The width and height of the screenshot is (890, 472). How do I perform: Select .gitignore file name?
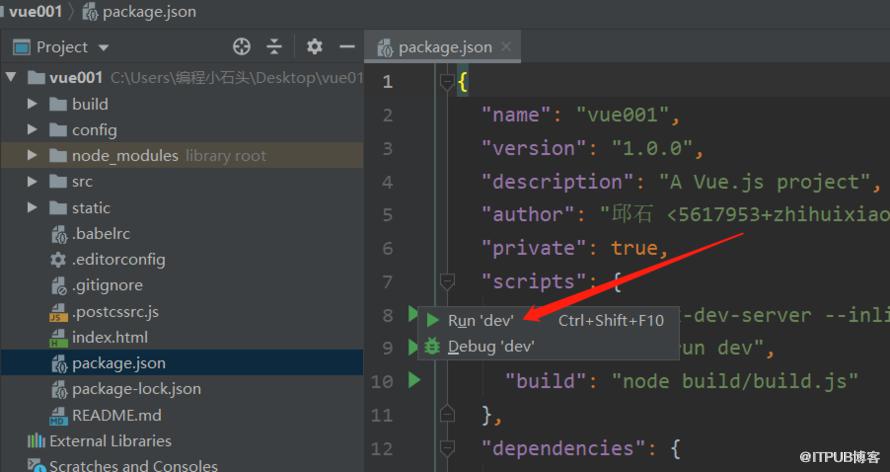pos(107,285)
